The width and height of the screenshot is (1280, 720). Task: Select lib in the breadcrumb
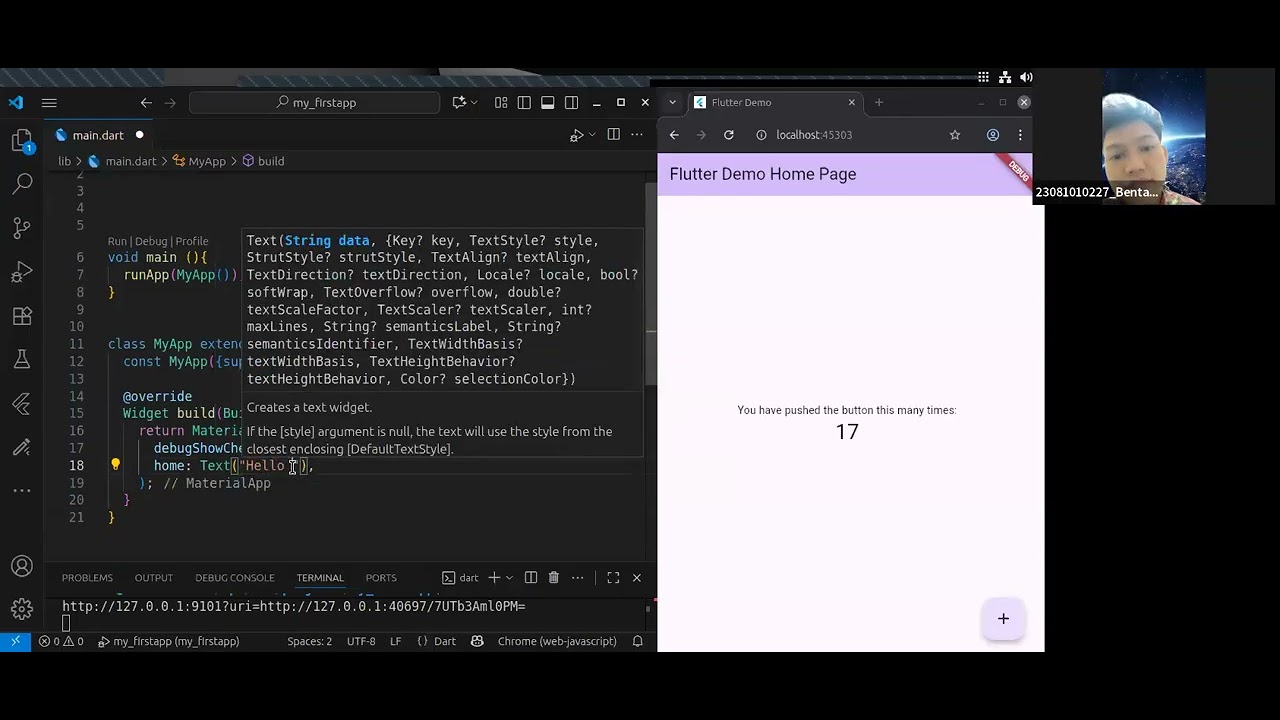[64, 161]
